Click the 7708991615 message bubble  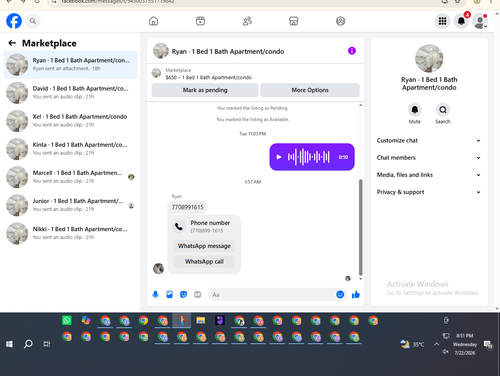click(x=188, y=207)
